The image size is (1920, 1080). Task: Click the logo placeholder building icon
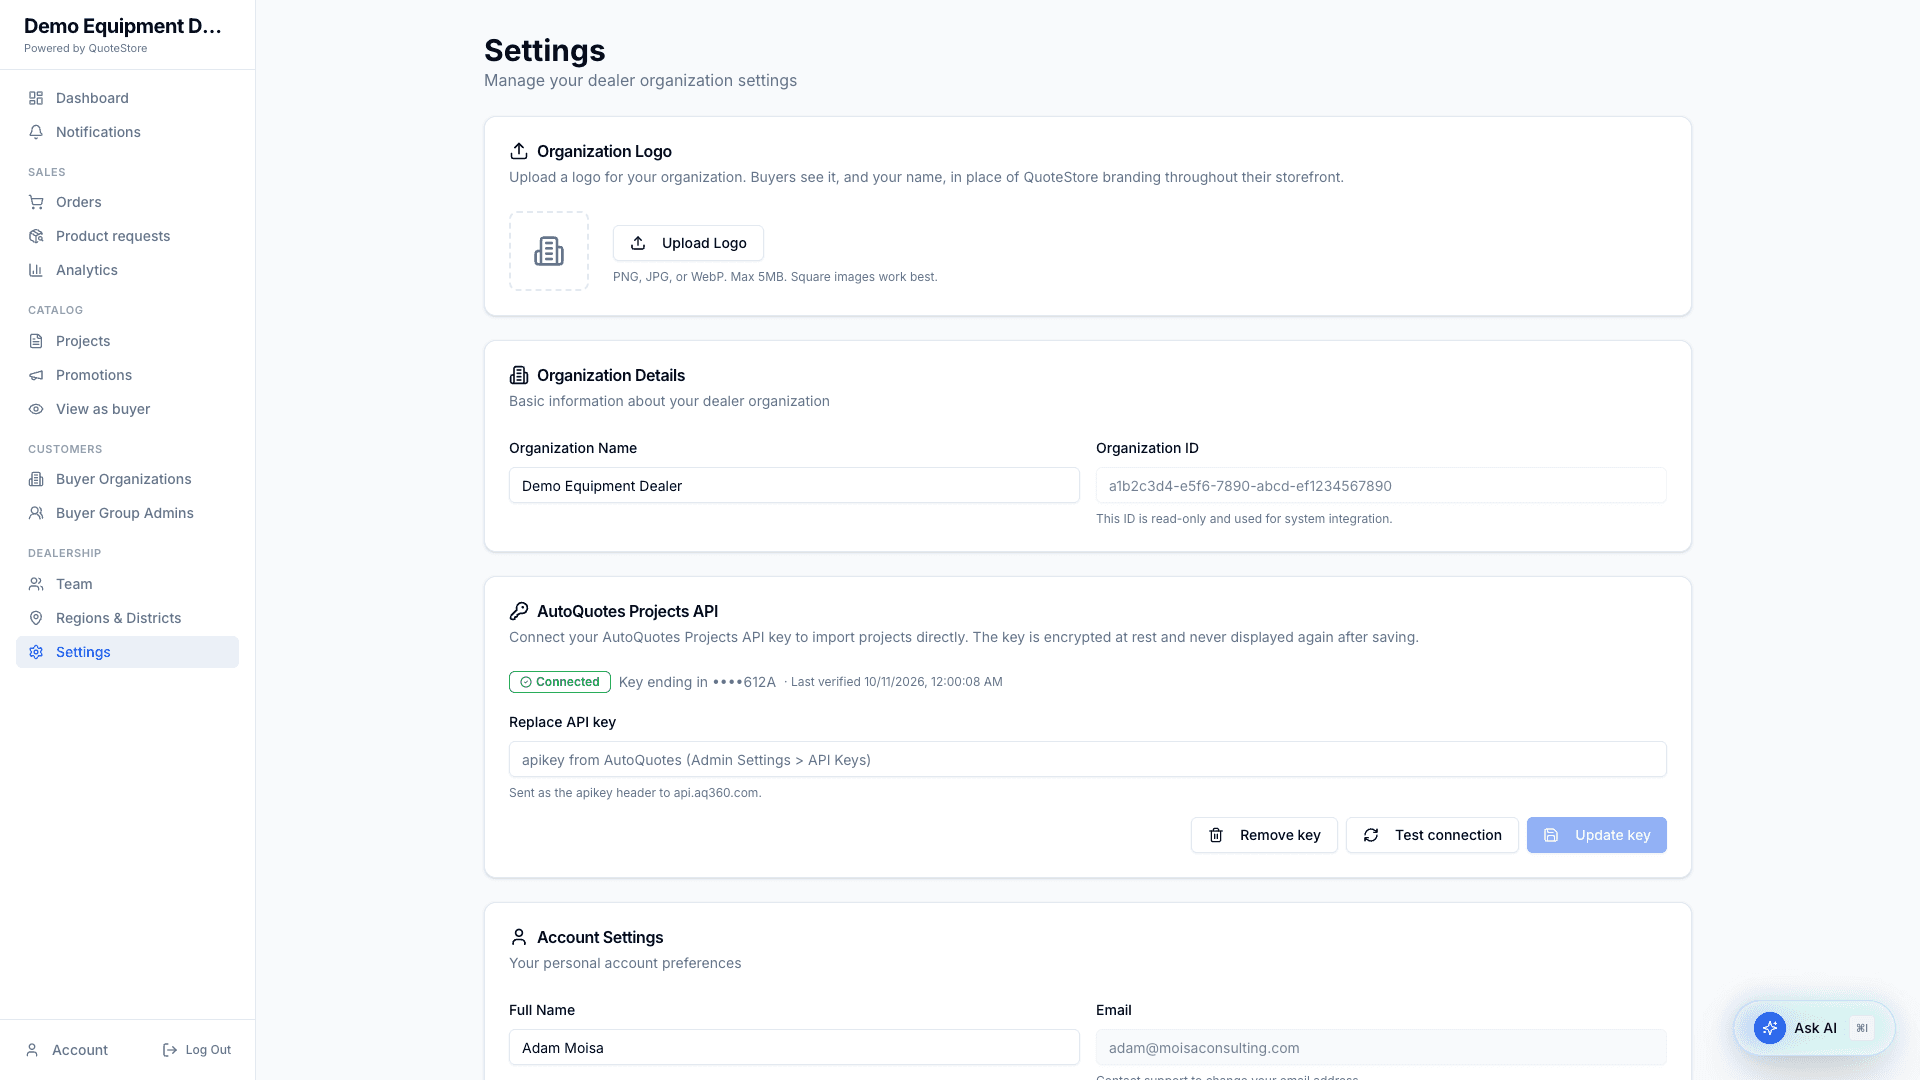click(549, 251)
